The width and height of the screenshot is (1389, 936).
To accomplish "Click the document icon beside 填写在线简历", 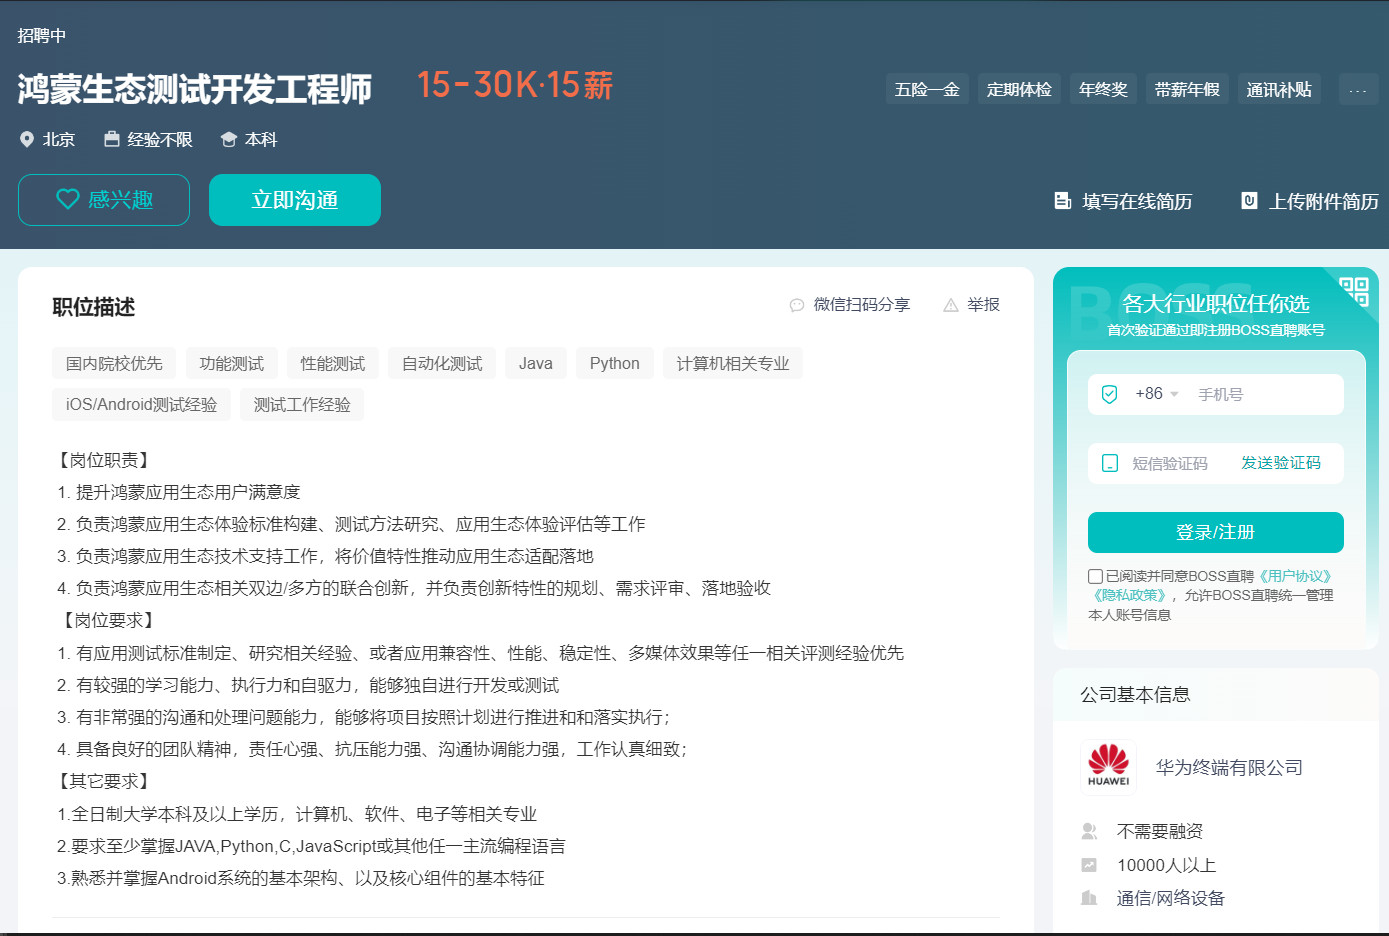I will [x=1063, y=201].
